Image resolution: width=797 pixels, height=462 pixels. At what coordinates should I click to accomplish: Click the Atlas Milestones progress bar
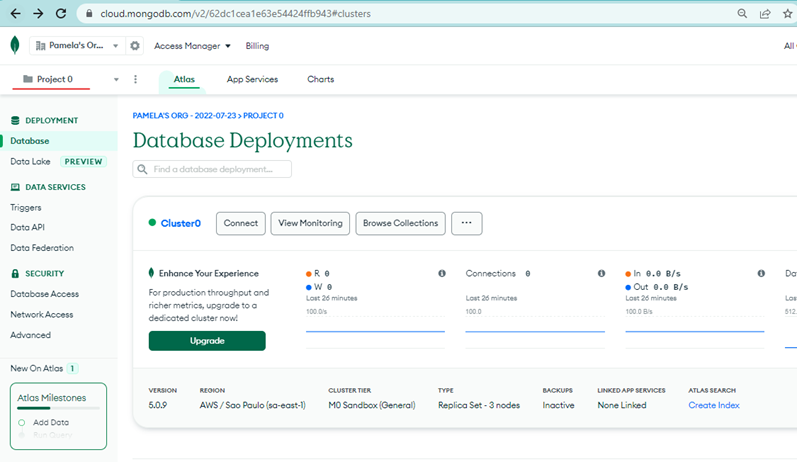click(x=58, y=408)
